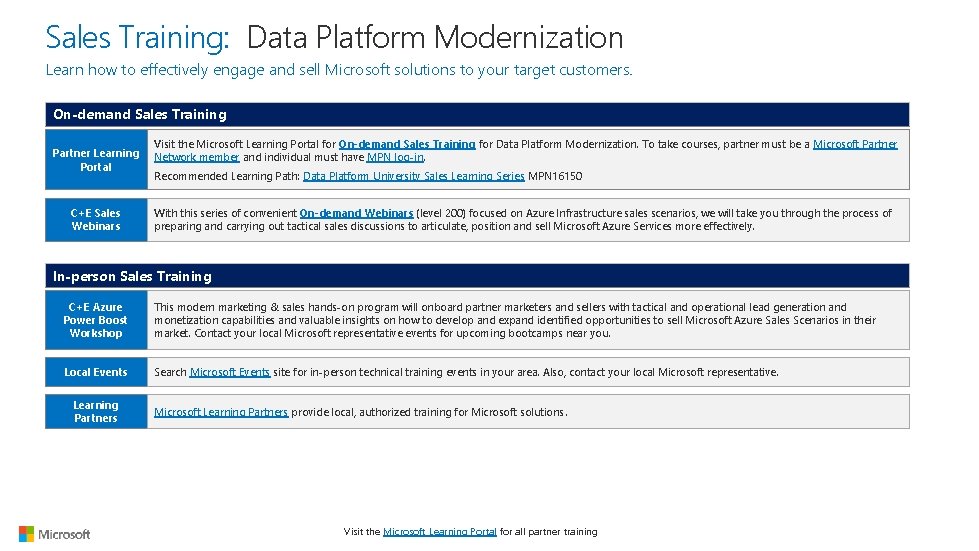
Task: Click the Sales Training slide title
Action: 334,38
